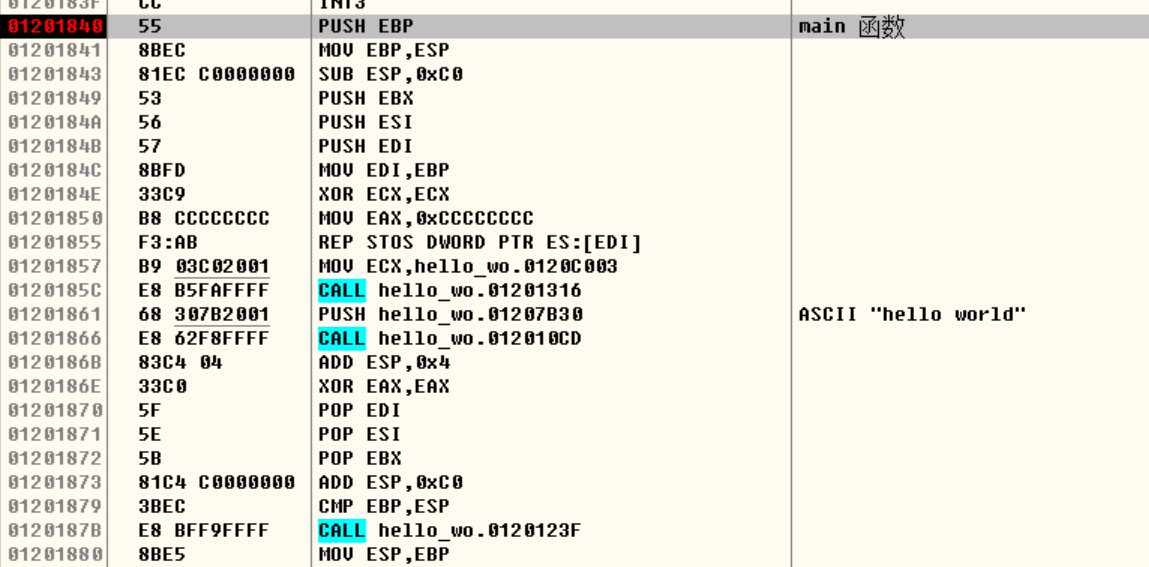Click the PUSH EBP instruction

pos(366,27)
